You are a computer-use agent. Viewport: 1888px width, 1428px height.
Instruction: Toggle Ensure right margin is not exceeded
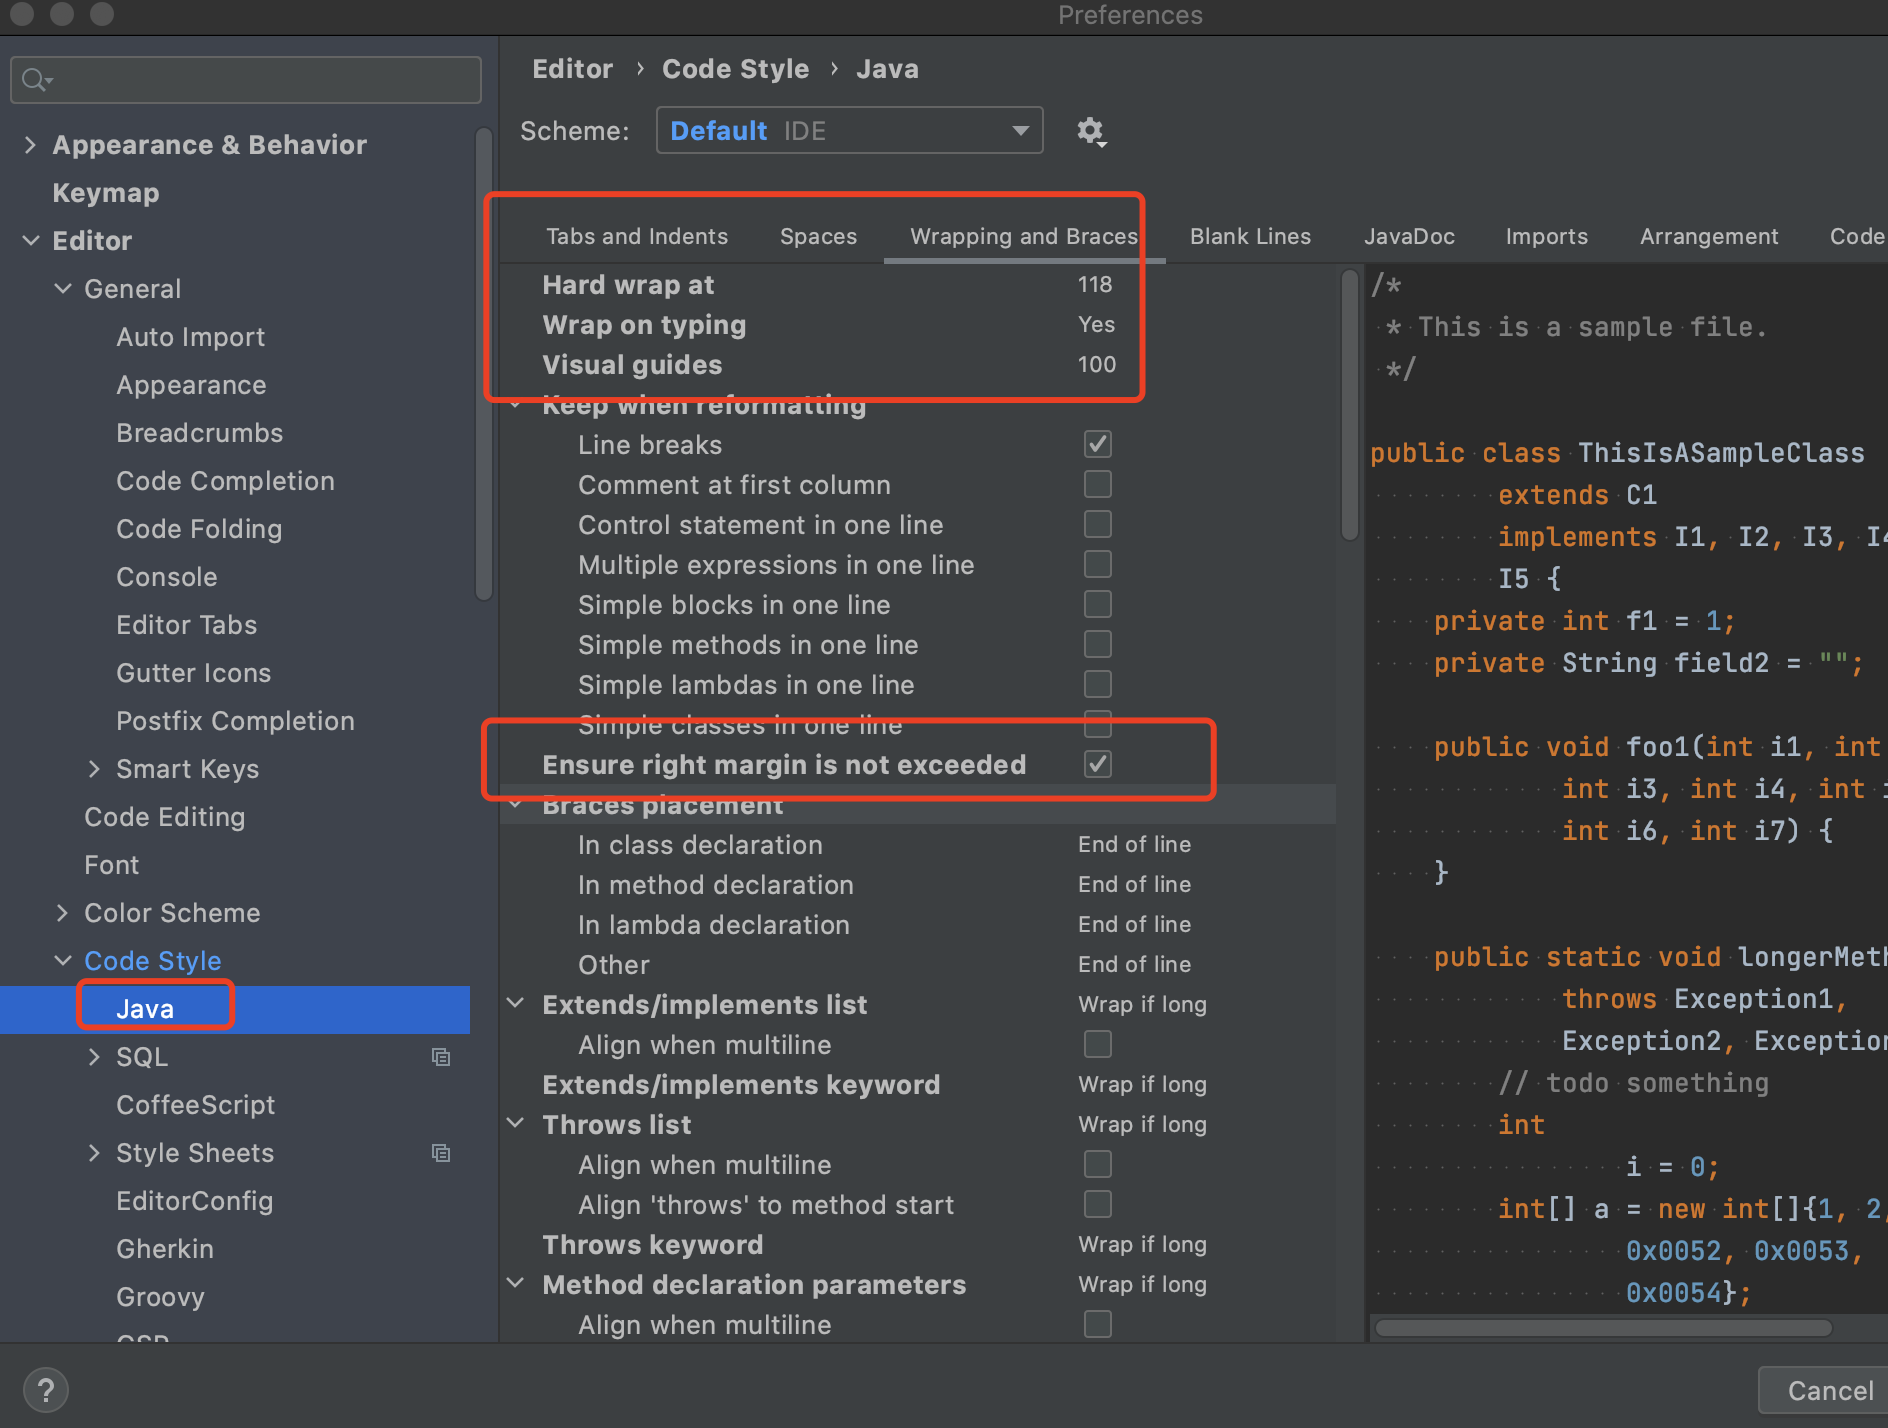point(1098,764)
